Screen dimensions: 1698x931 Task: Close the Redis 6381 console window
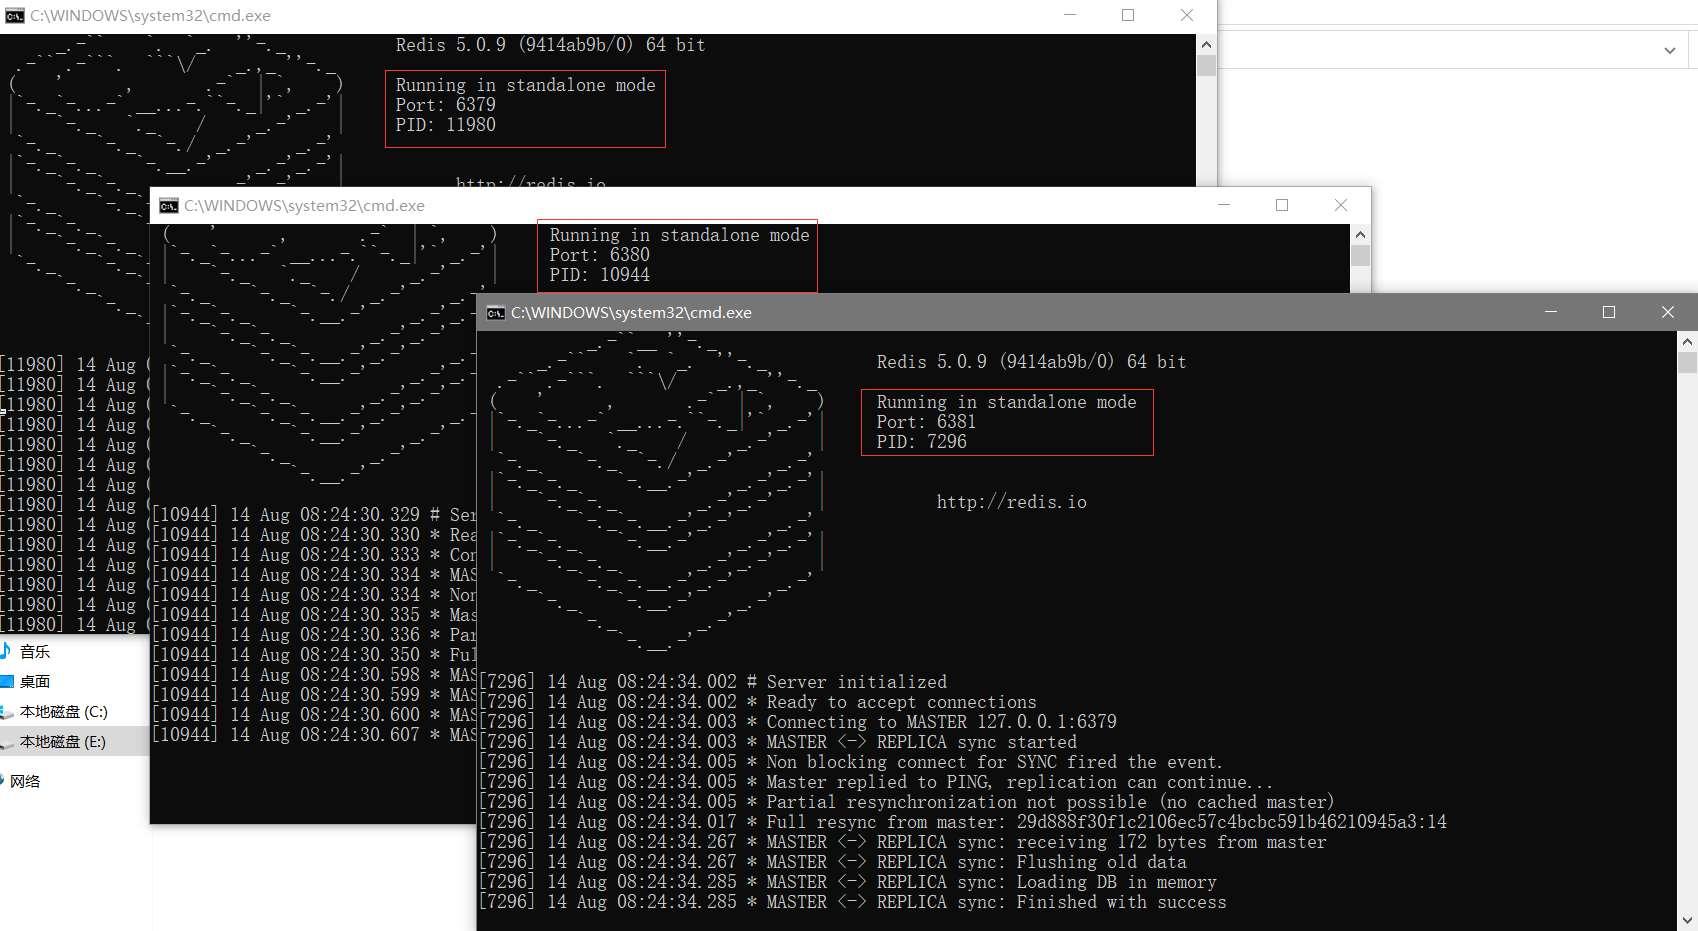point(1668,312)
